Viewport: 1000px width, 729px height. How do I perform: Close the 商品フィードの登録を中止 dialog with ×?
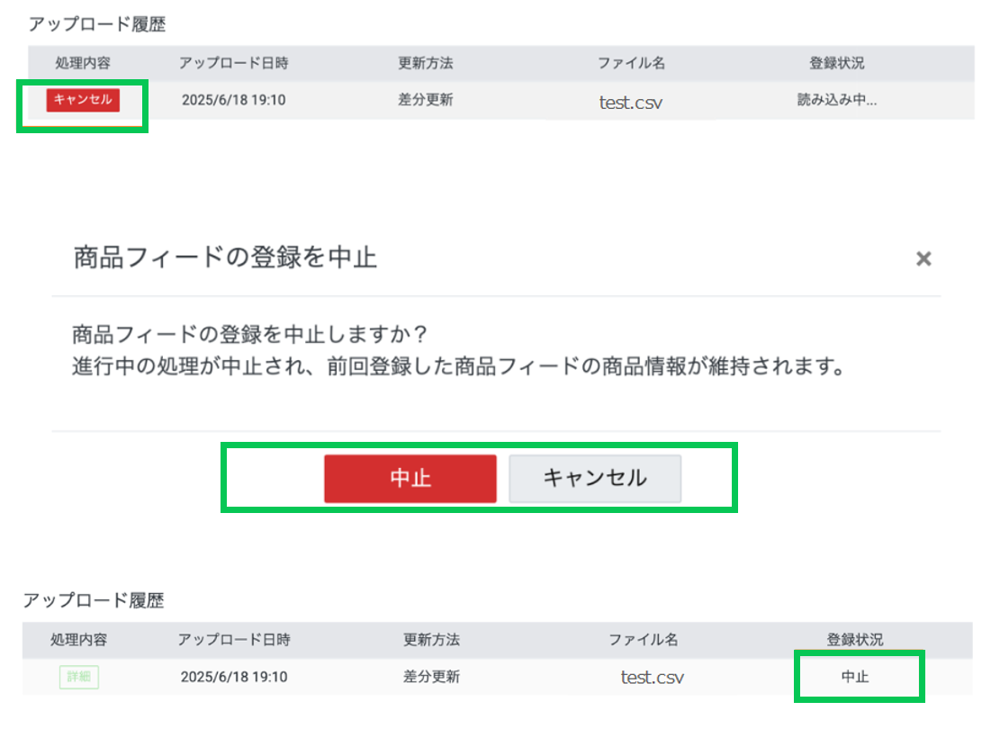(924, 259)
